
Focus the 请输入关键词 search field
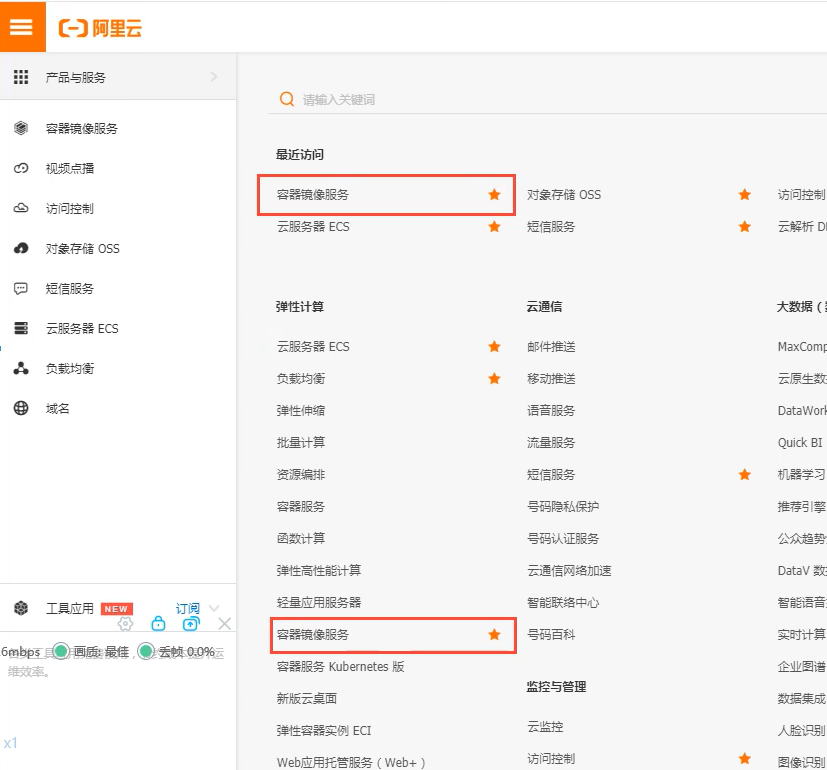click(547, 99)
